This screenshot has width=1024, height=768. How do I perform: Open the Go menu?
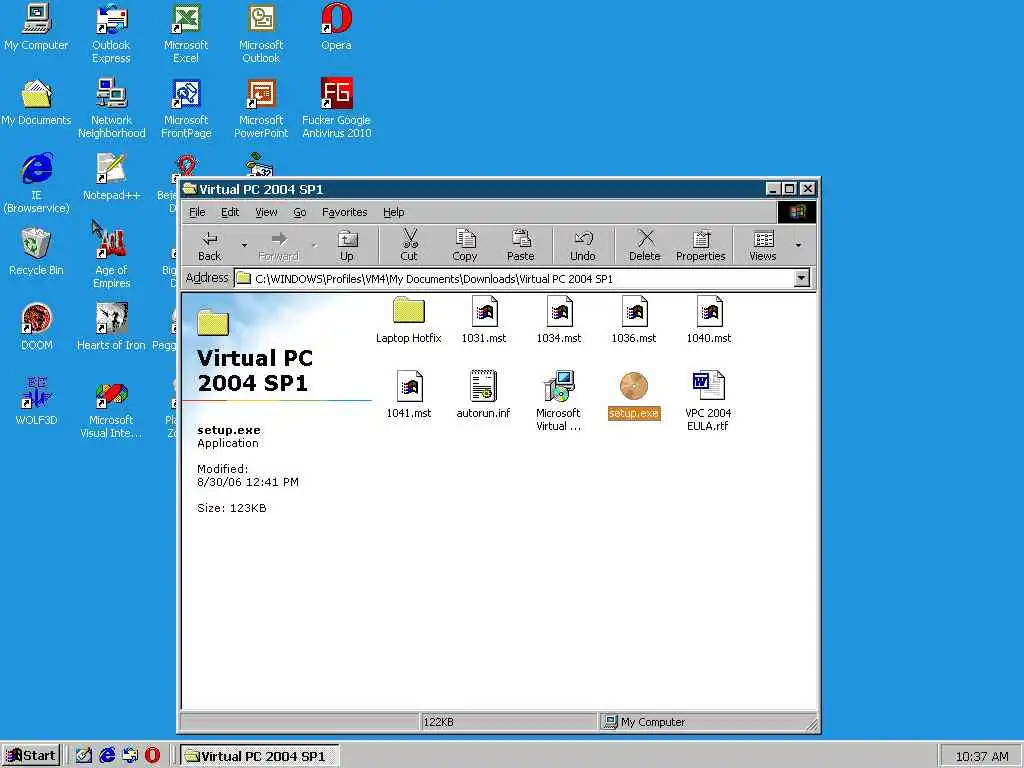[300, 212]
